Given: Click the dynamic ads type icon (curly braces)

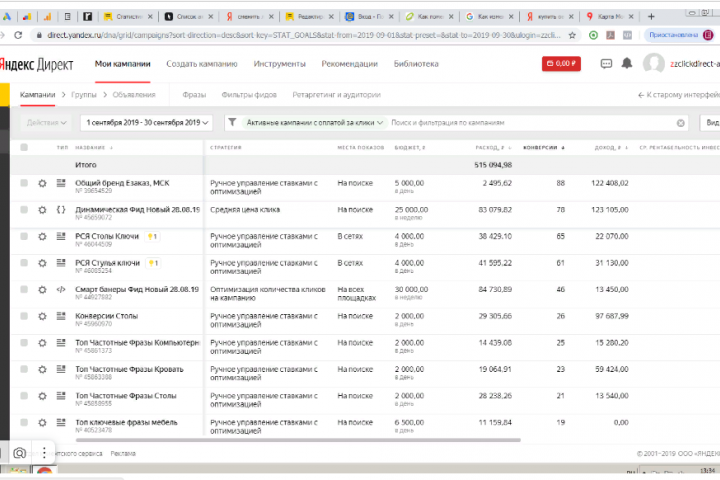Looking at the screenshot, I should (61, 209).
